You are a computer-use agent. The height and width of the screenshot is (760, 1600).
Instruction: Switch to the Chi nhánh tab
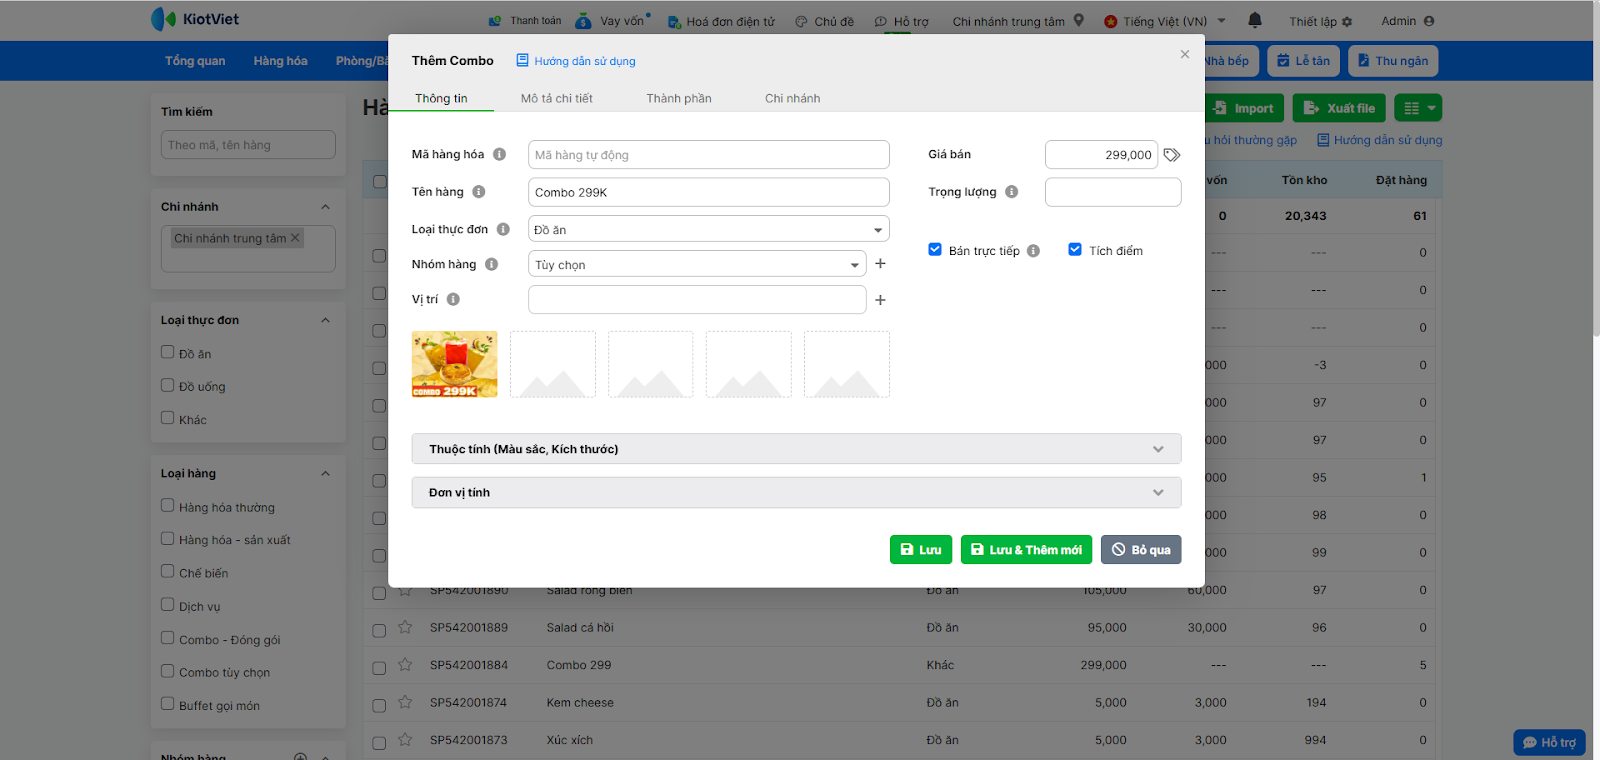pyautogui.click(x=793, y=98)
